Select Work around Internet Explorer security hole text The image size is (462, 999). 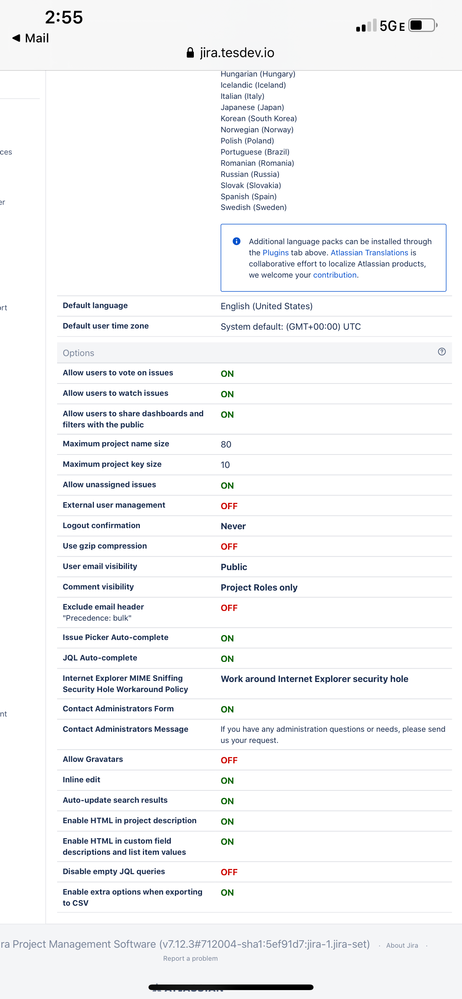click(314, 679)
